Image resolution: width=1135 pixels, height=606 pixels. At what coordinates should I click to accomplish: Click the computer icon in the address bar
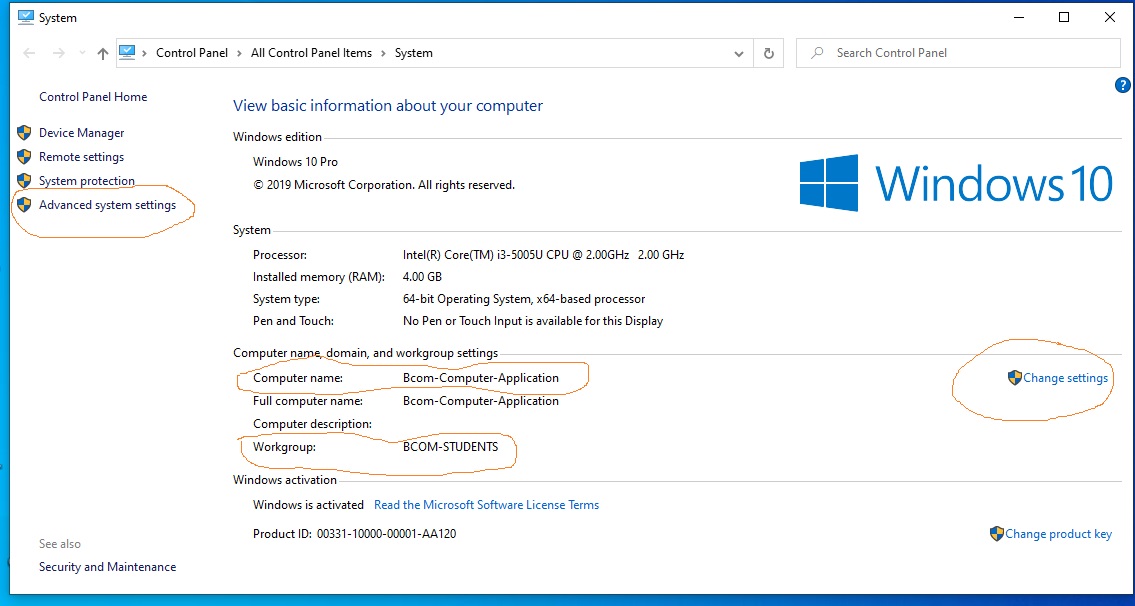pos(128,52)
